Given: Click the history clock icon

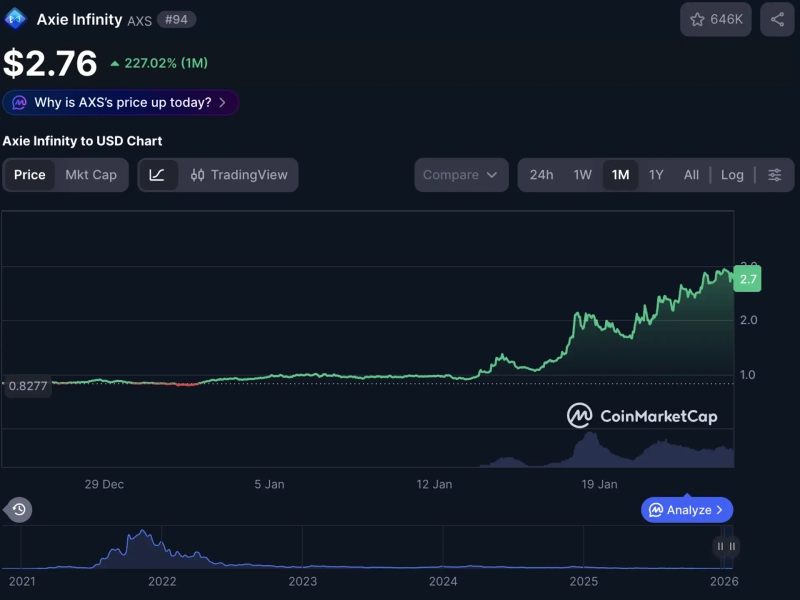Looking at the screenshot, I should 18,510.
